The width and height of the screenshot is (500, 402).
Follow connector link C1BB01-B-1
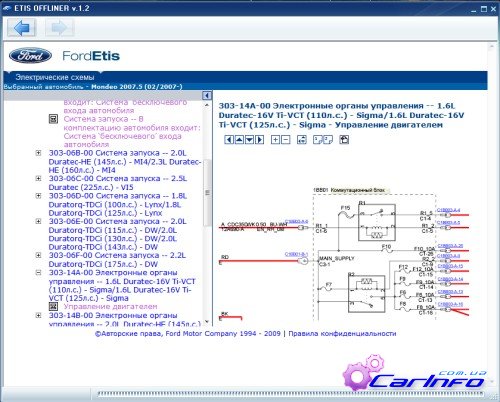296,254
